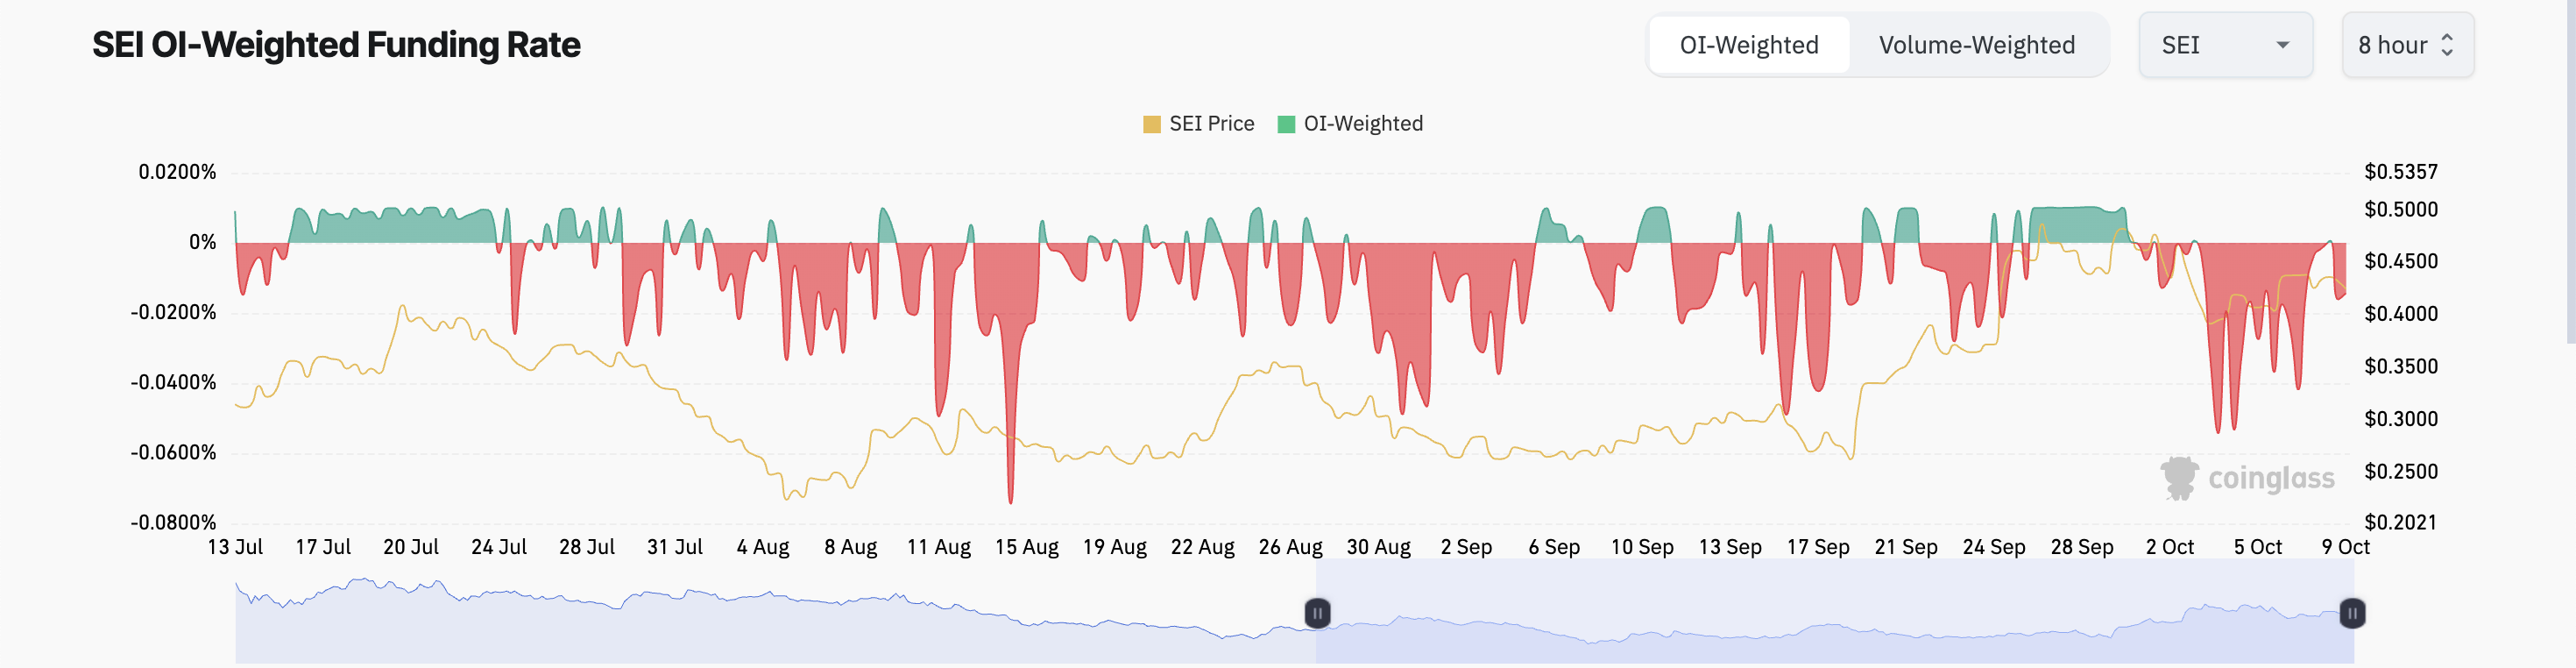Toggle the SEI Price legend series
The width and height of the screenshot is (2576, 668).
[1198, 124]
